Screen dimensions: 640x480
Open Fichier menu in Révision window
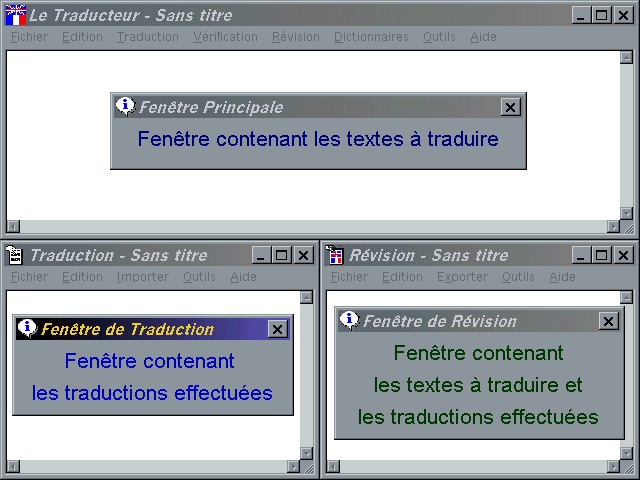349,277
